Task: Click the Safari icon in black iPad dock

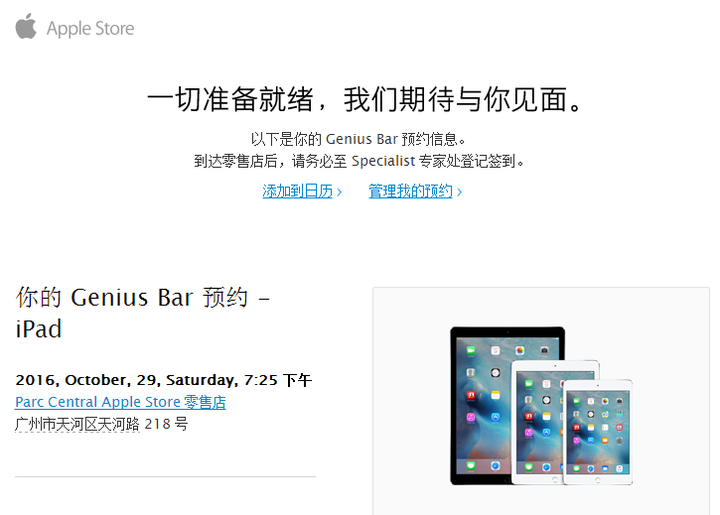Action: pyautogui.click(x=495, y=466)
